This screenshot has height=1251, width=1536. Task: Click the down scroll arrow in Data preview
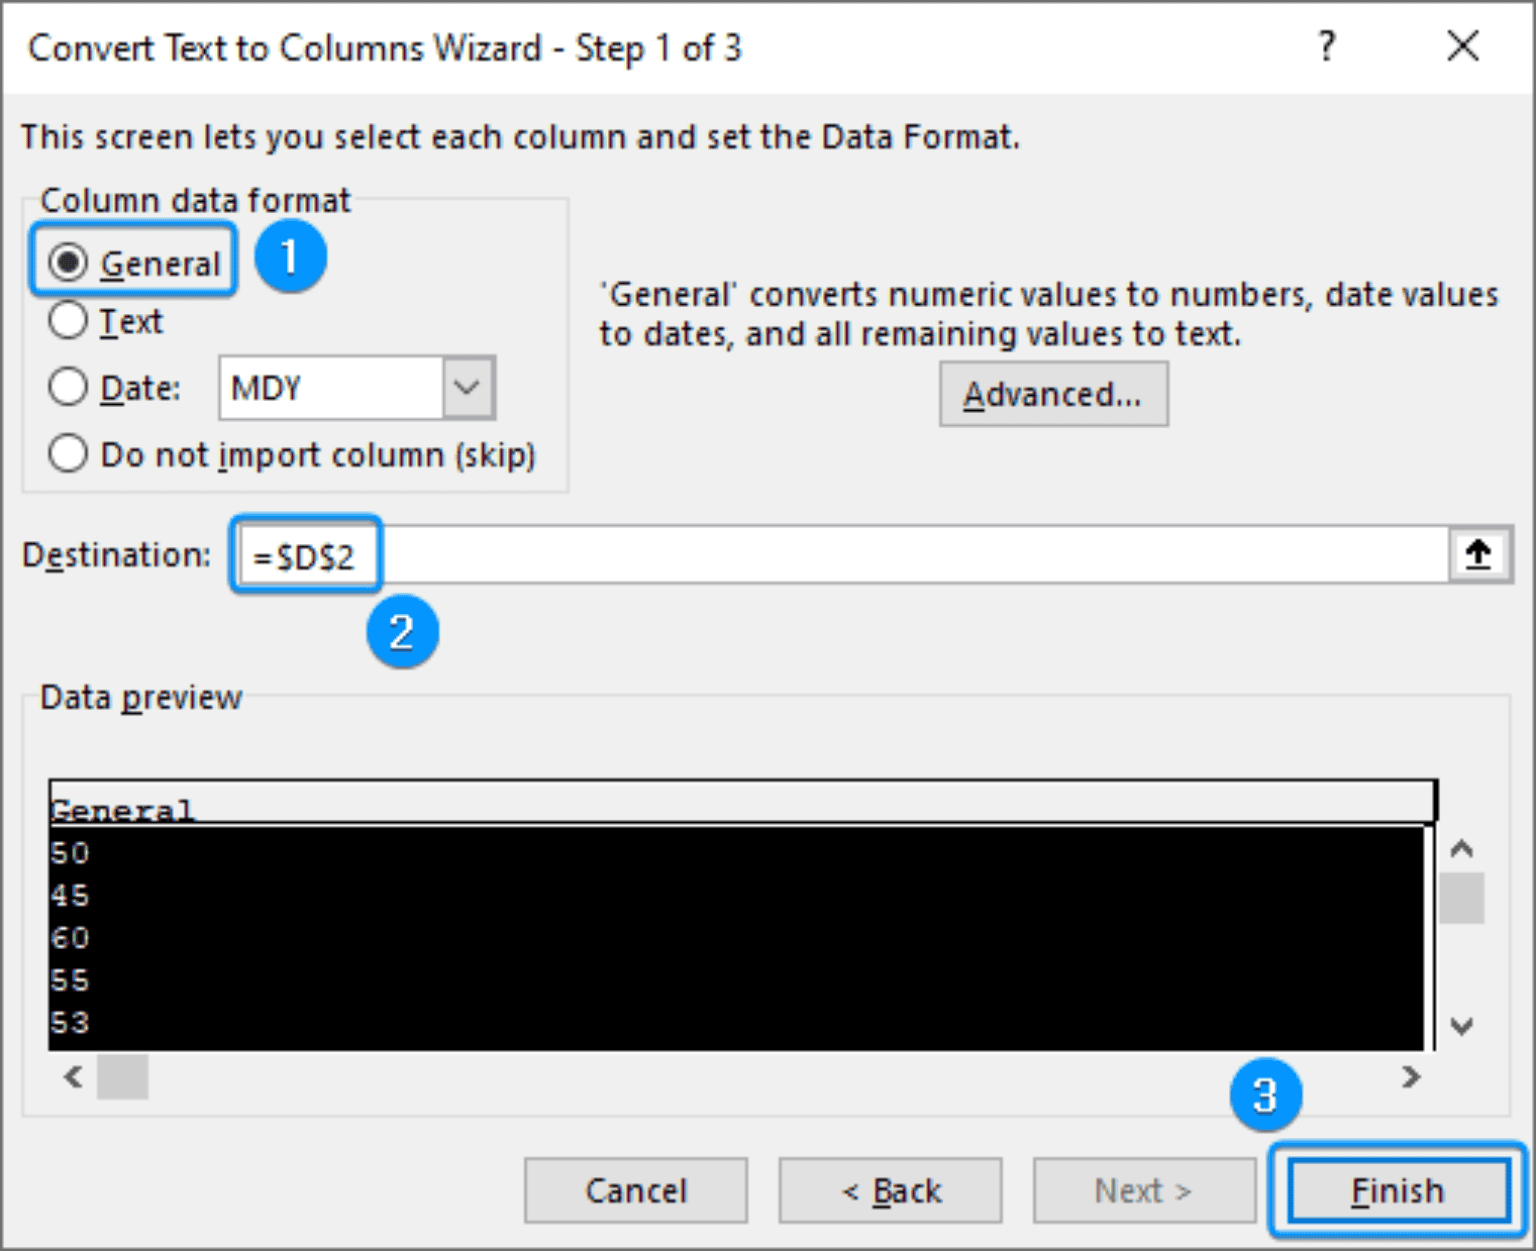tap(1462, 1026)
